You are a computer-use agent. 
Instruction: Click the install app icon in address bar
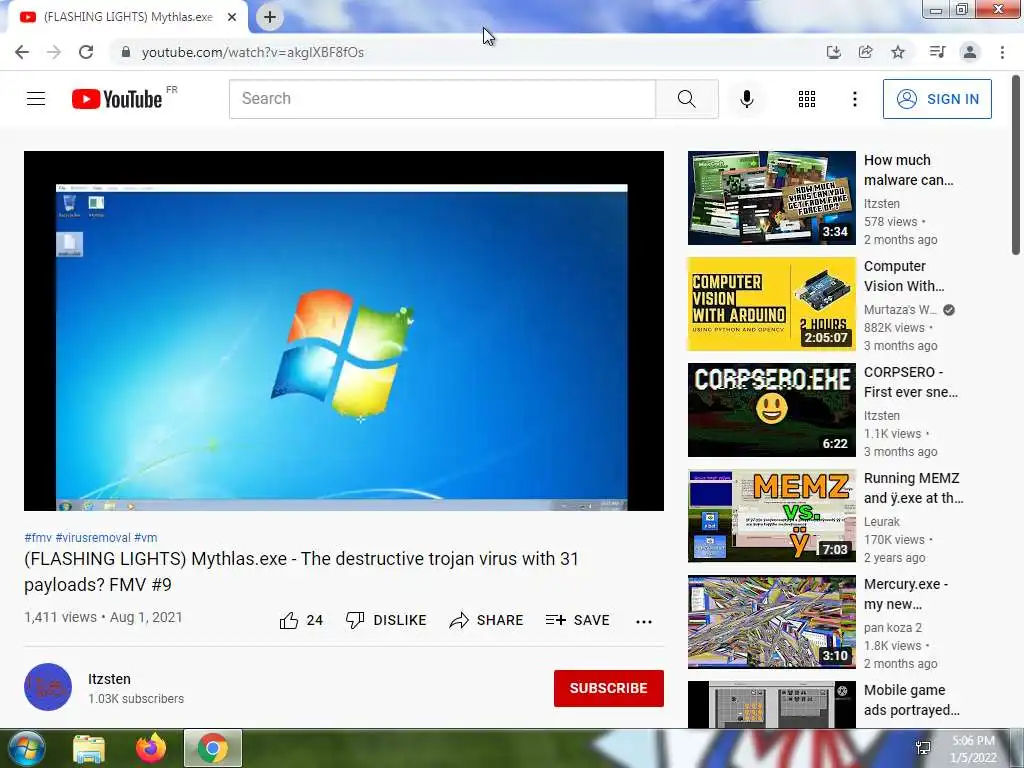[833, 52]
